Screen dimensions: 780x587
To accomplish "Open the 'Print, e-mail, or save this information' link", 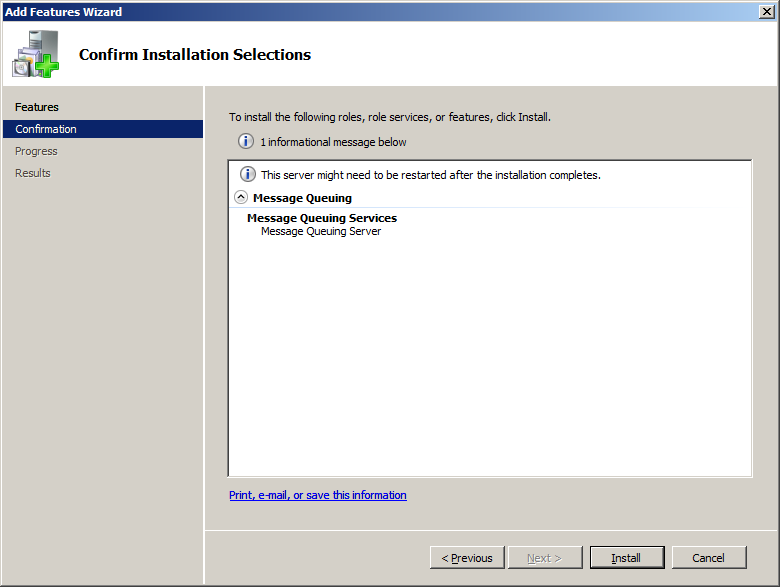I will click(317, 495).
